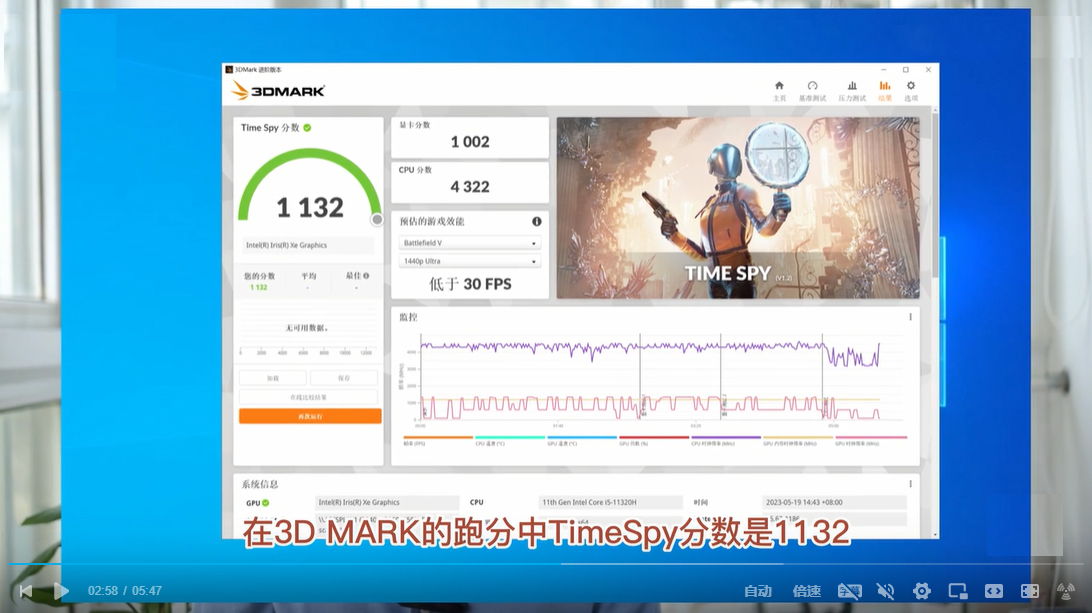The height and width of the screenshot is (613, 1092).
Task: Open the Stress Test (压力测试) tab
Action: coord(852,91)
